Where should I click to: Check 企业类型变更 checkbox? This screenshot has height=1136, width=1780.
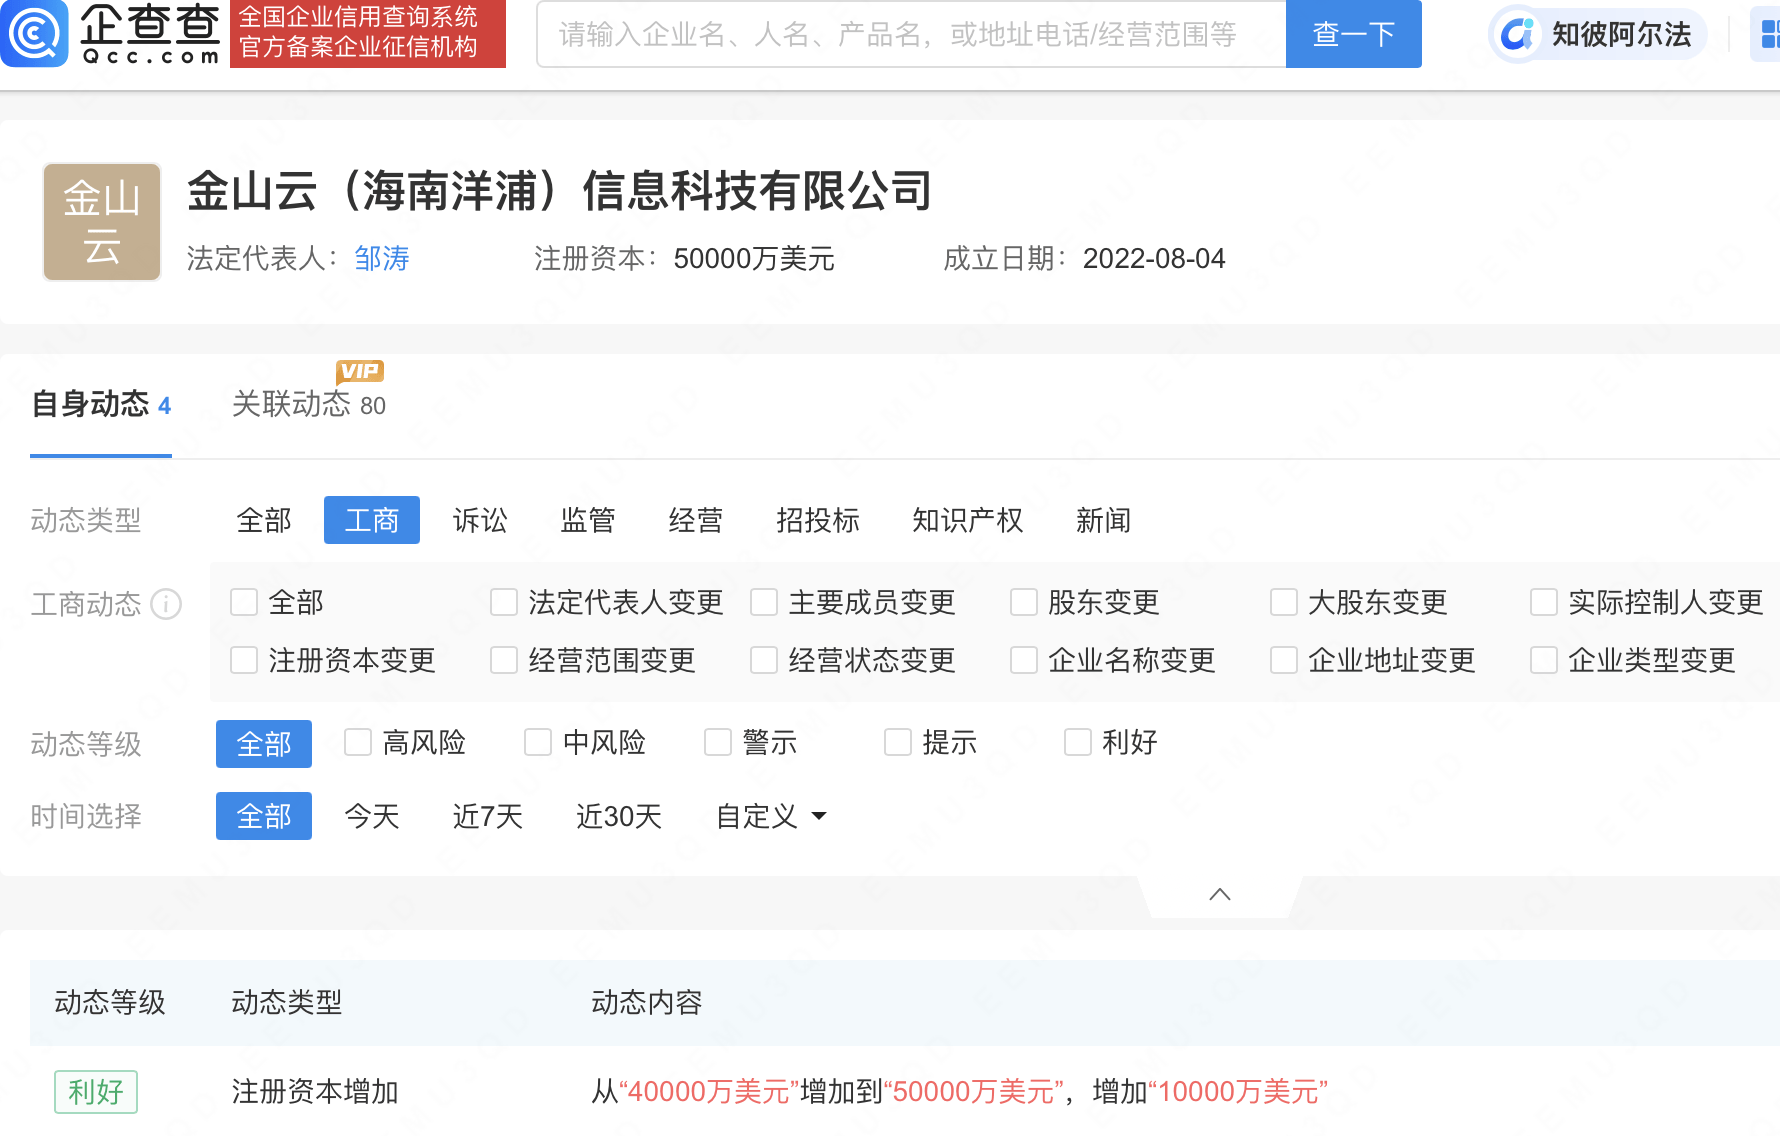coord(1544,660)
